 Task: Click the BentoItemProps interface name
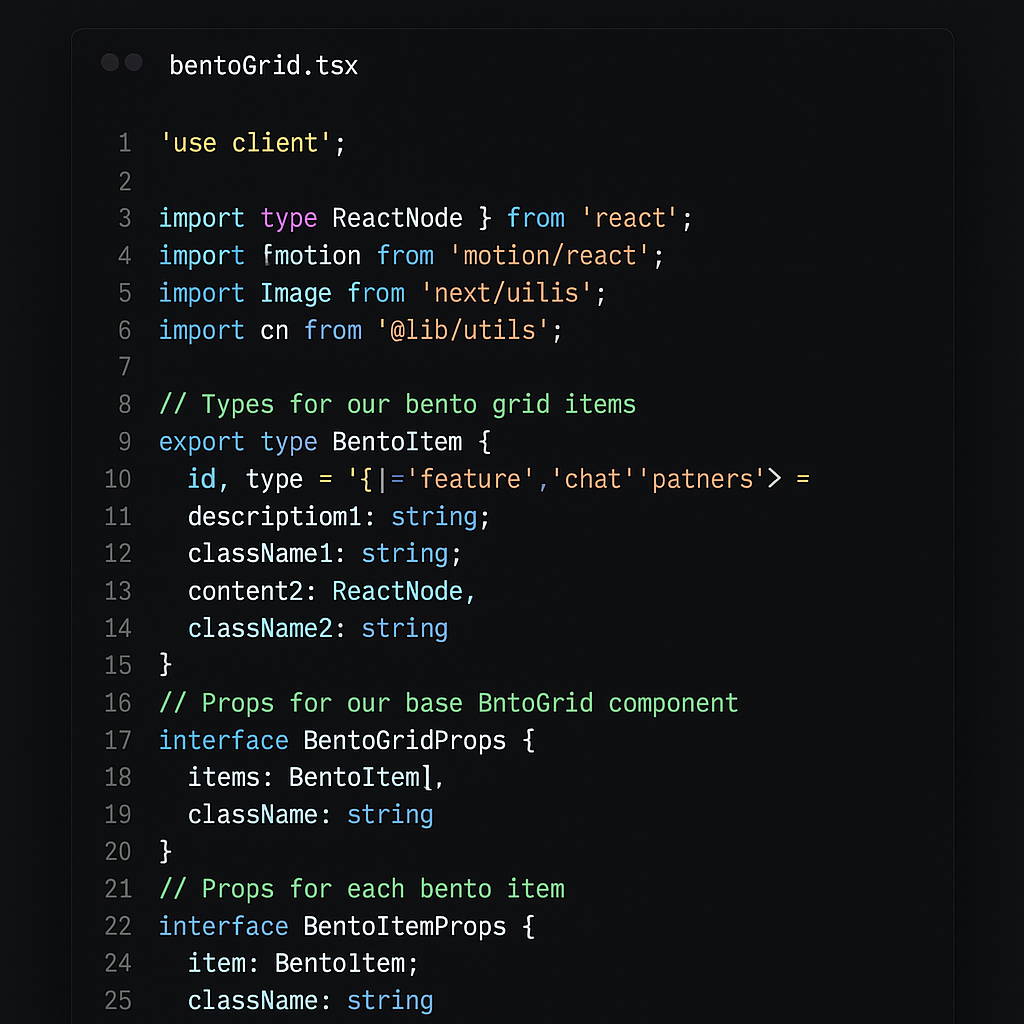(404, 926)
